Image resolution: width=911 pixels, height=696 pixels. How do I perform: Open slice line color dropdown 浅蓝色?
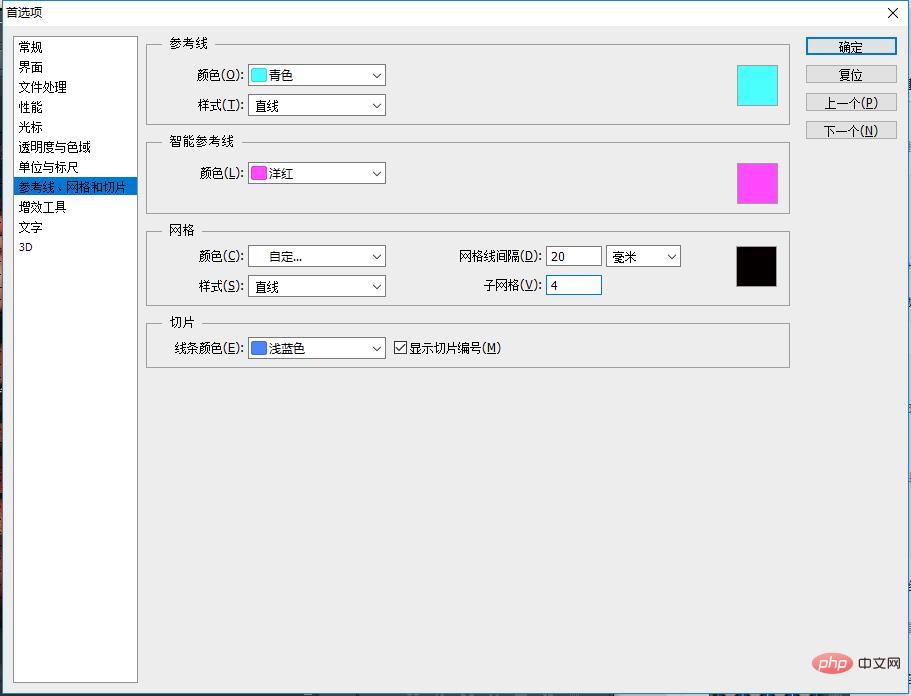pyautogui.click(x=317, y=348)
